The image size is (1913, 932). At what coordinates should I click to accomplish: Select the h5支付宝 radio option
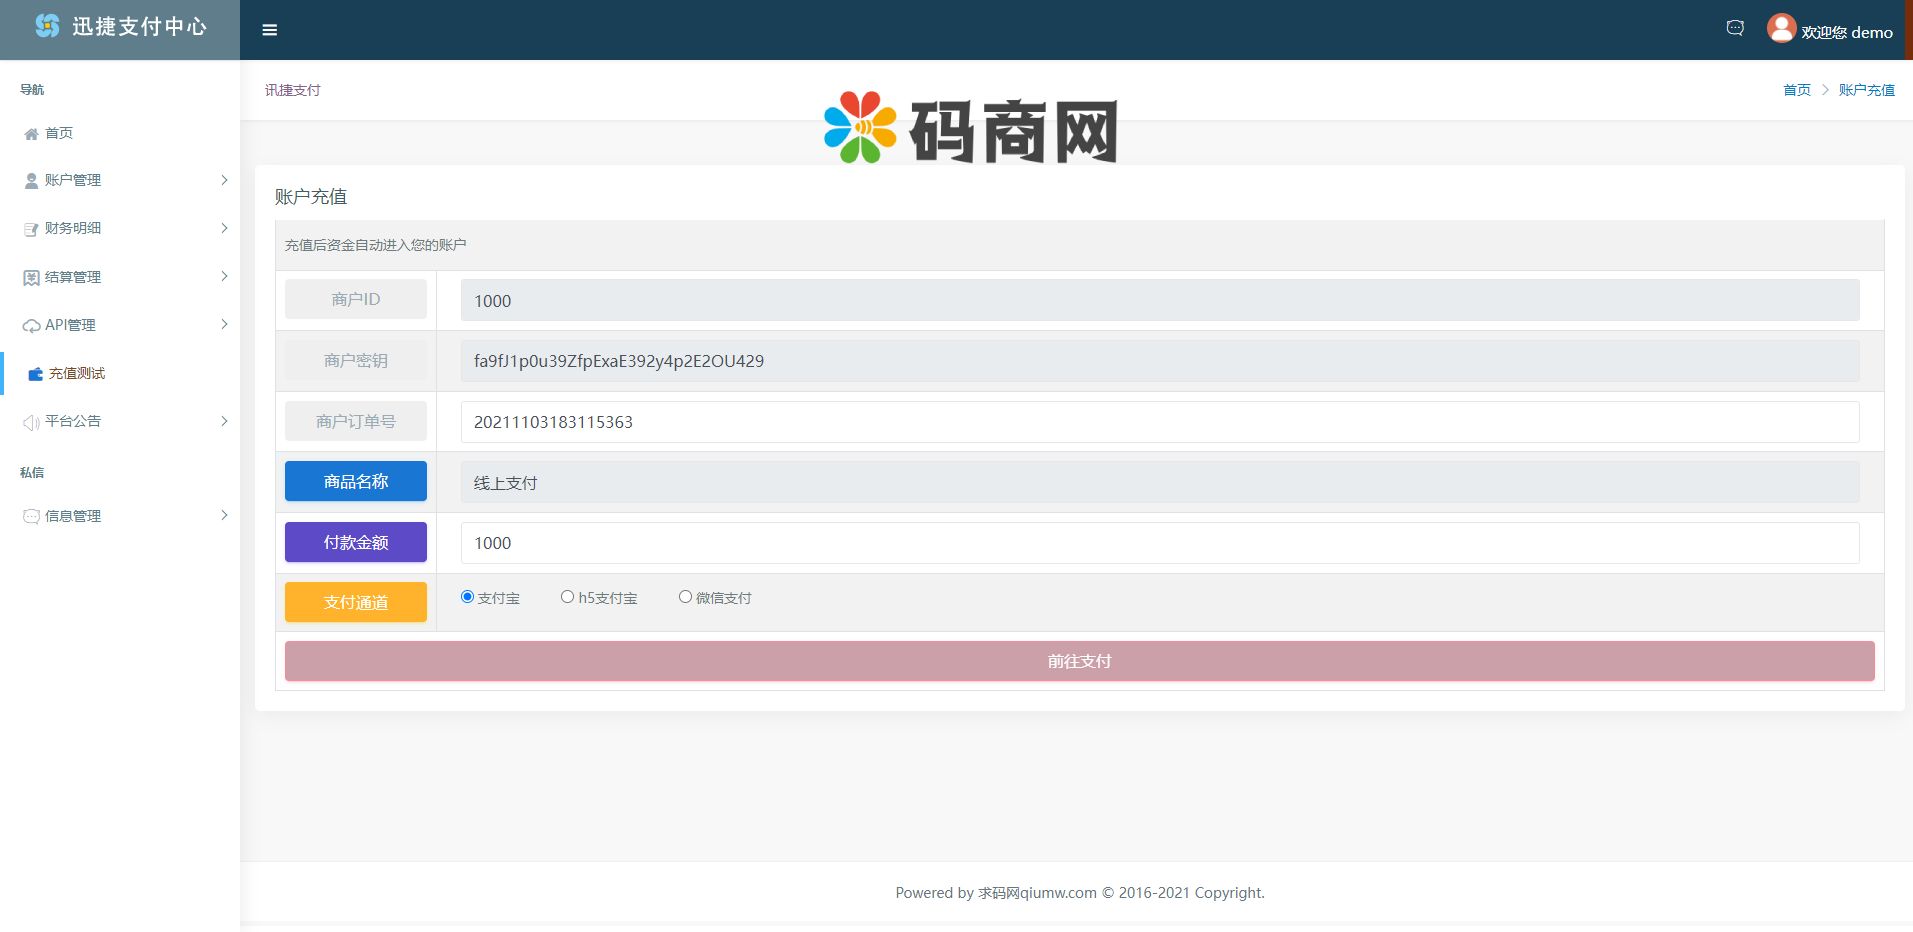click(567, 597)
